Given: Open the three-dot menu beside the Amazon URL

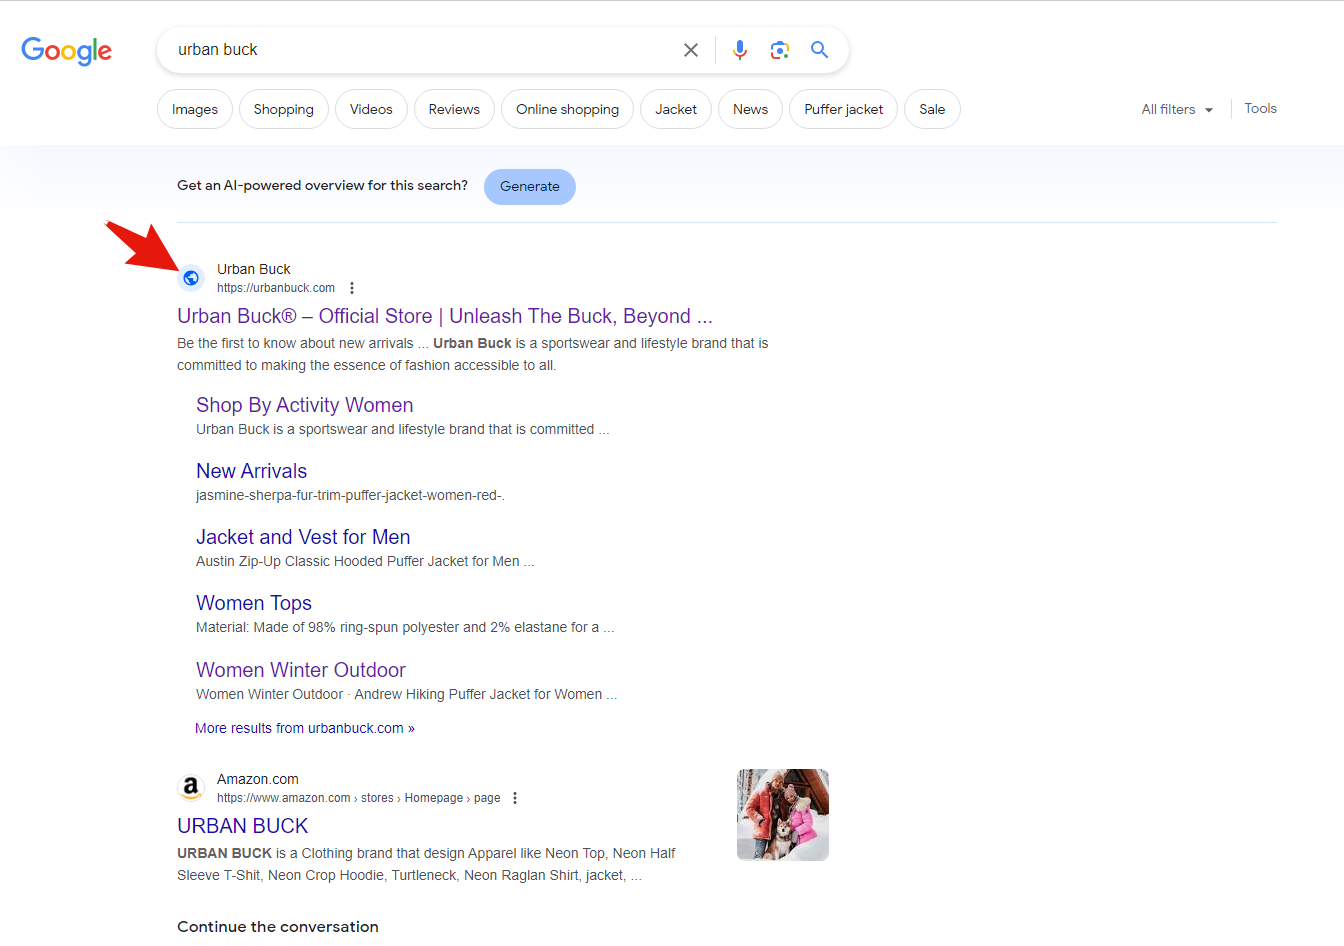Looking at the screenshot, I should point(515,798).
